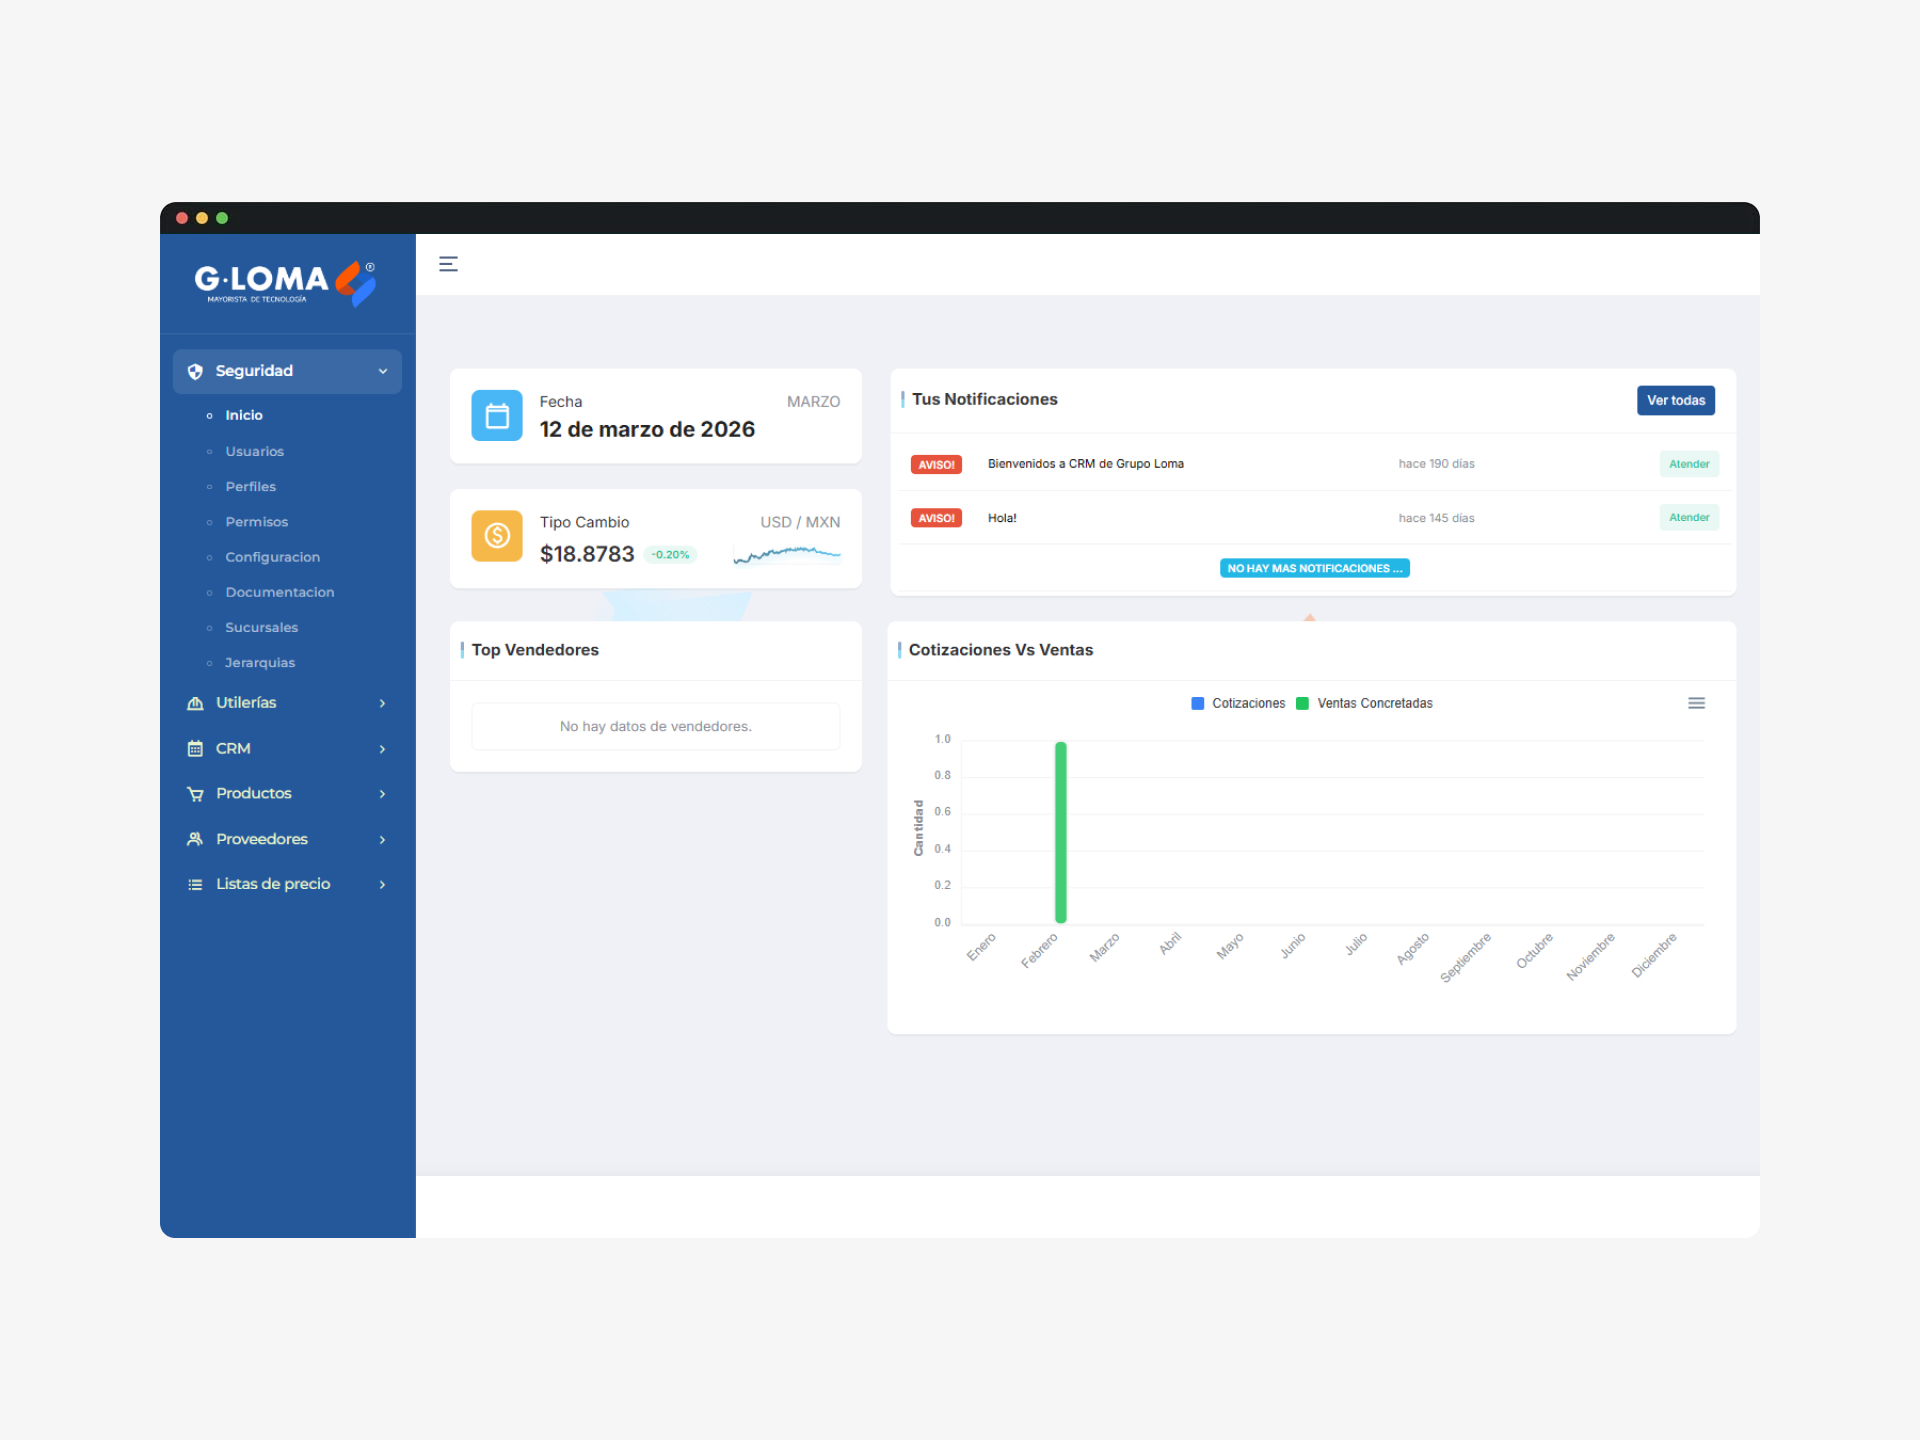Open Usuarios in the sidebar
This screenshot has height=1440, width=1920.
(254, 451)
